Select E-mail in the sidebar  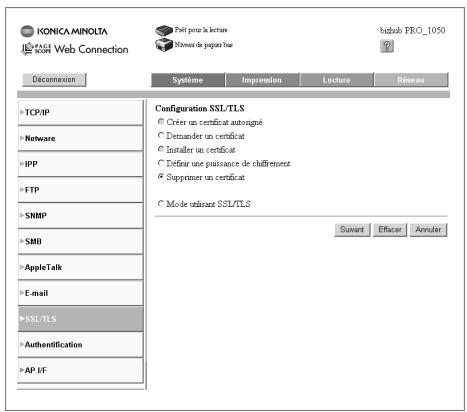pyautogui.click(x=80, y=293)
